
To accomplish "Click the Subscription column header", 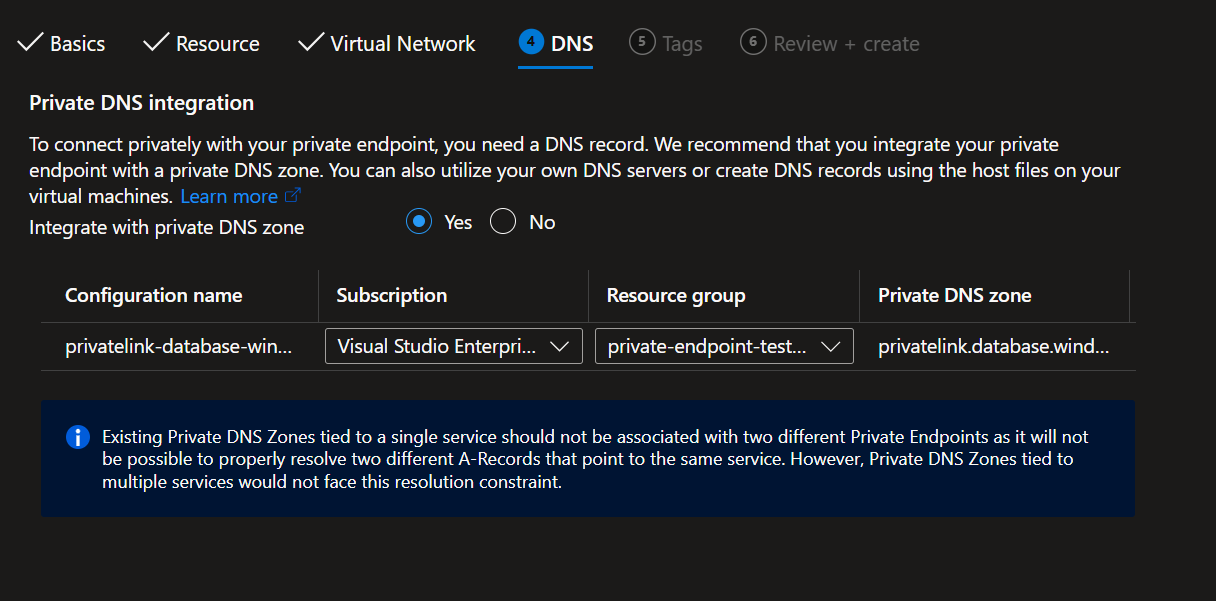I will coord(392,295).
